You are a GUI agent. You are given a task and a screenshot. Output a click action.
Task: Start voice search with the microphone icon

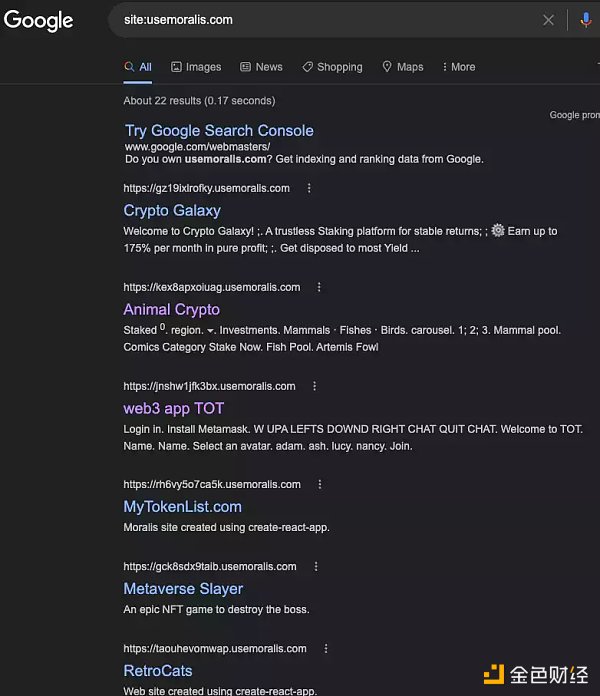(x=586, y=20)
